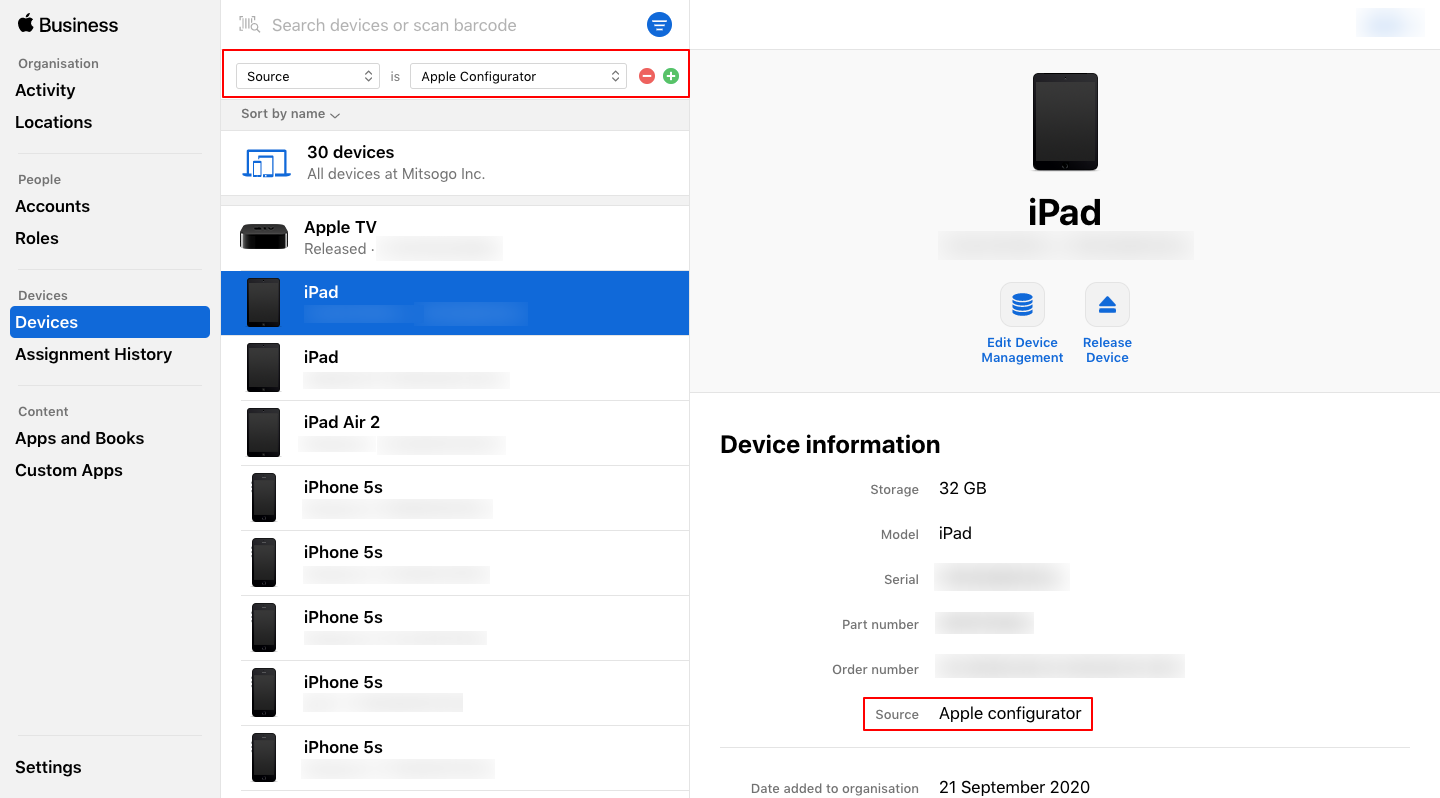Viewport: 1440px width, 798px height.
Task: Click the large iPad title in details
Action: point(1065,212)
